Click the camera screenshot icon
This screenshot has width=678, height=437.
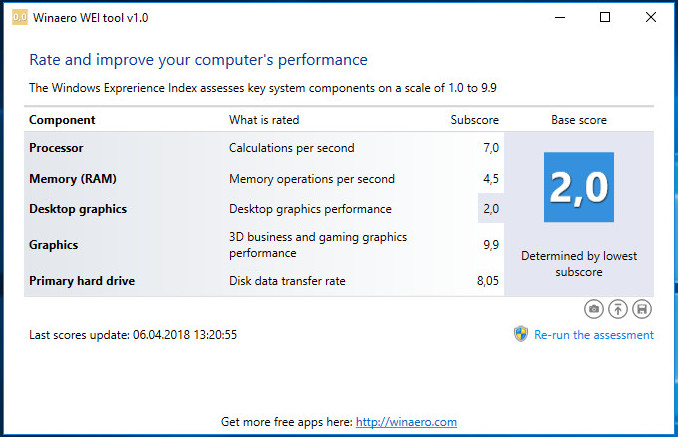point(594,309)
